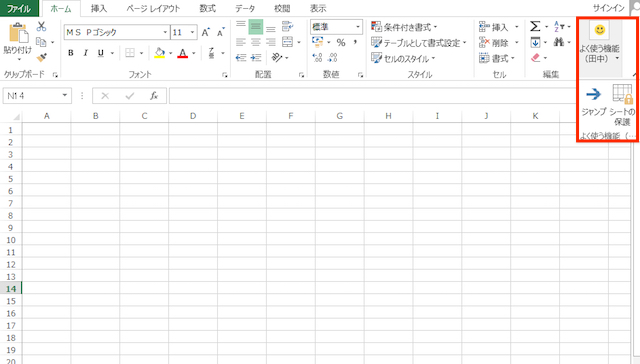Image resolution: width=640 pixels, height=364 pixels.
Task: Click the Borders icon
Action: click(130, 53)
